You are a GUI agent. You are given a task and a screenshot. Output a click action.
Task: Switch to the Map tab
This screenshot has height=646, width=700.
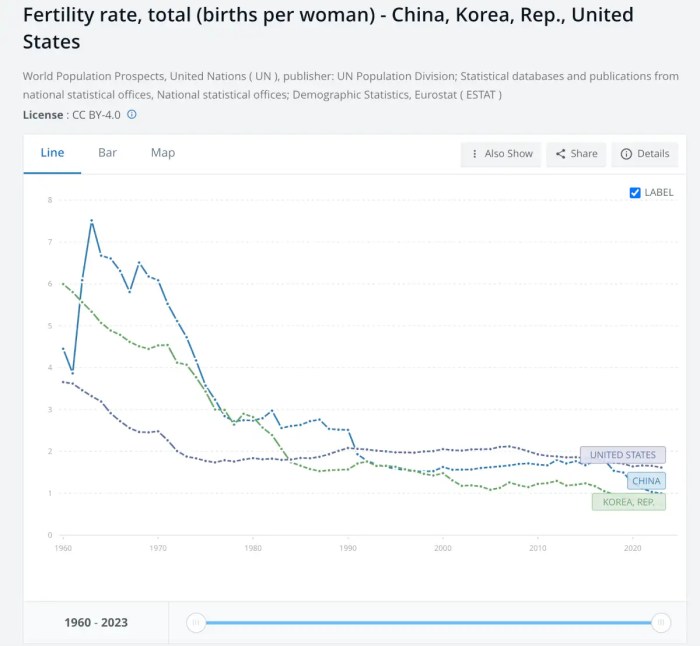pos(163,153)
